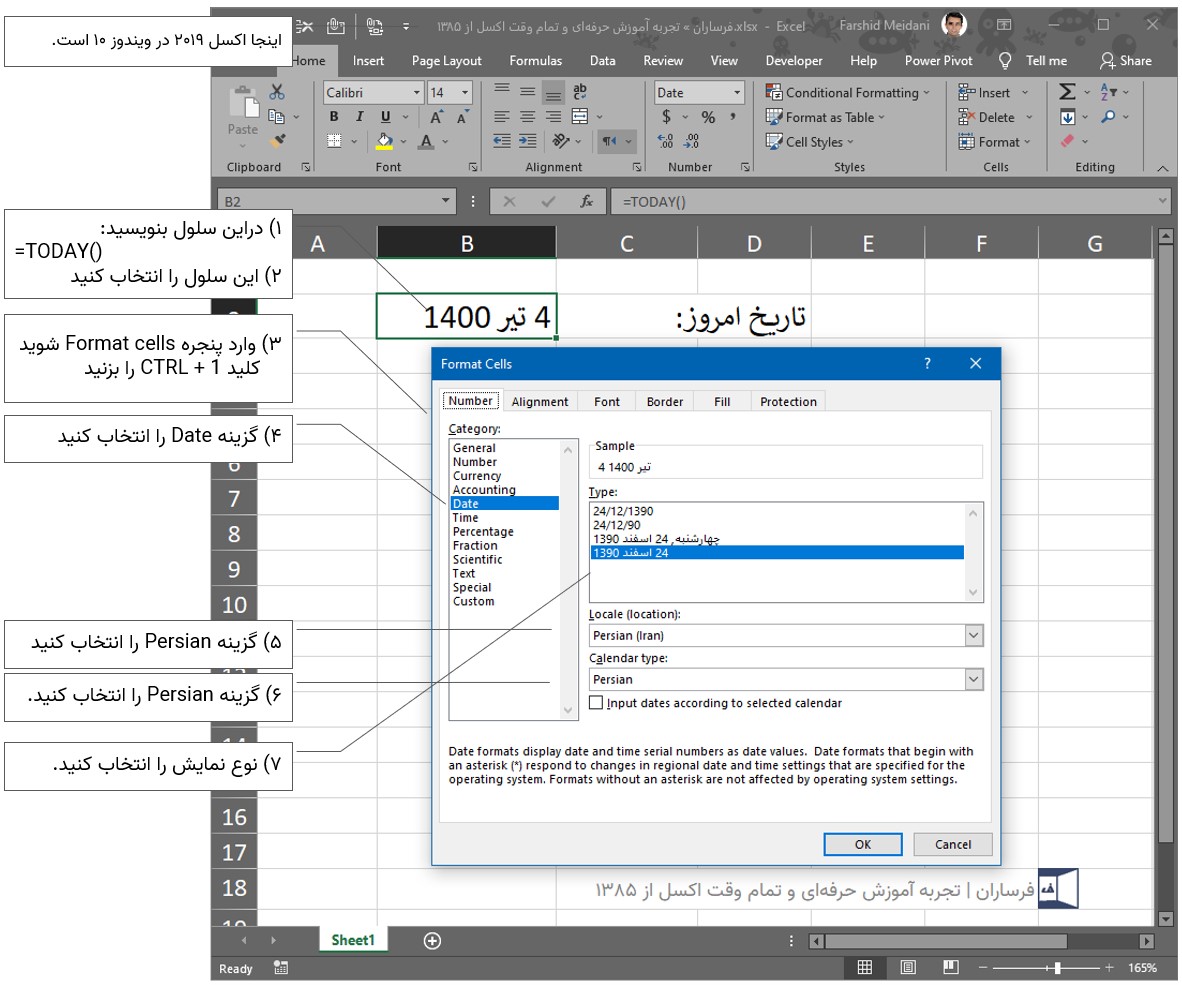Apply the Percent Style format
The width and height of the screenshot is (1182, 985).
[708, 117]
